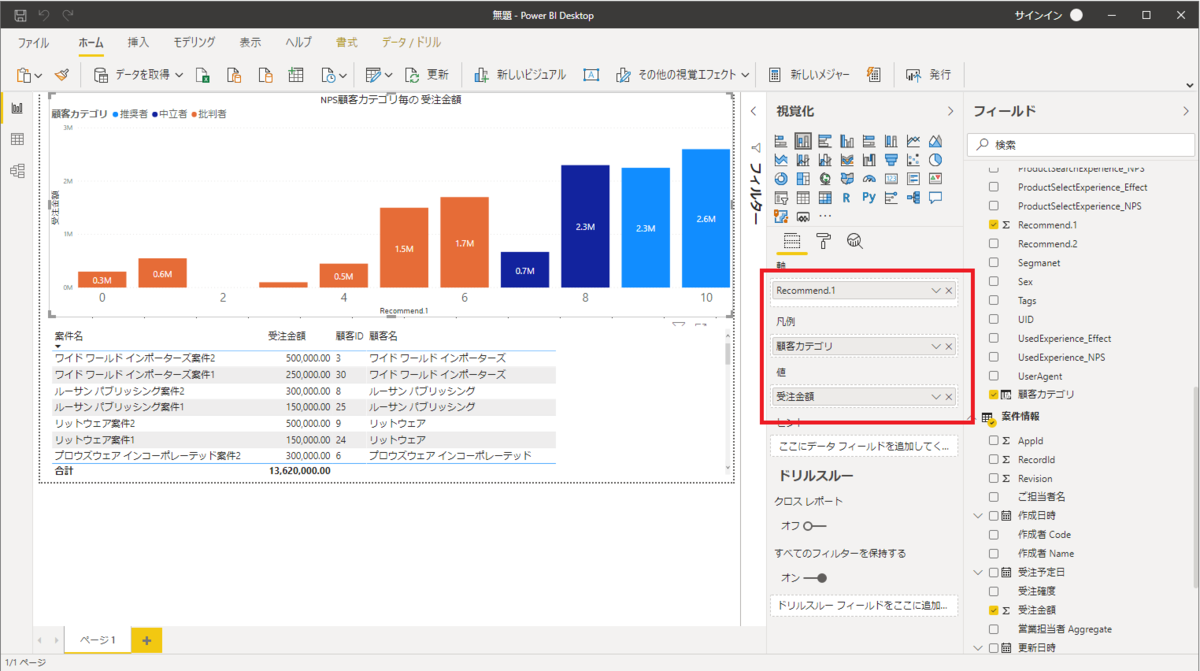The width and height of the screenshot is (1200, 671).
Task: Select the R script visual
Action: [847, 197]
